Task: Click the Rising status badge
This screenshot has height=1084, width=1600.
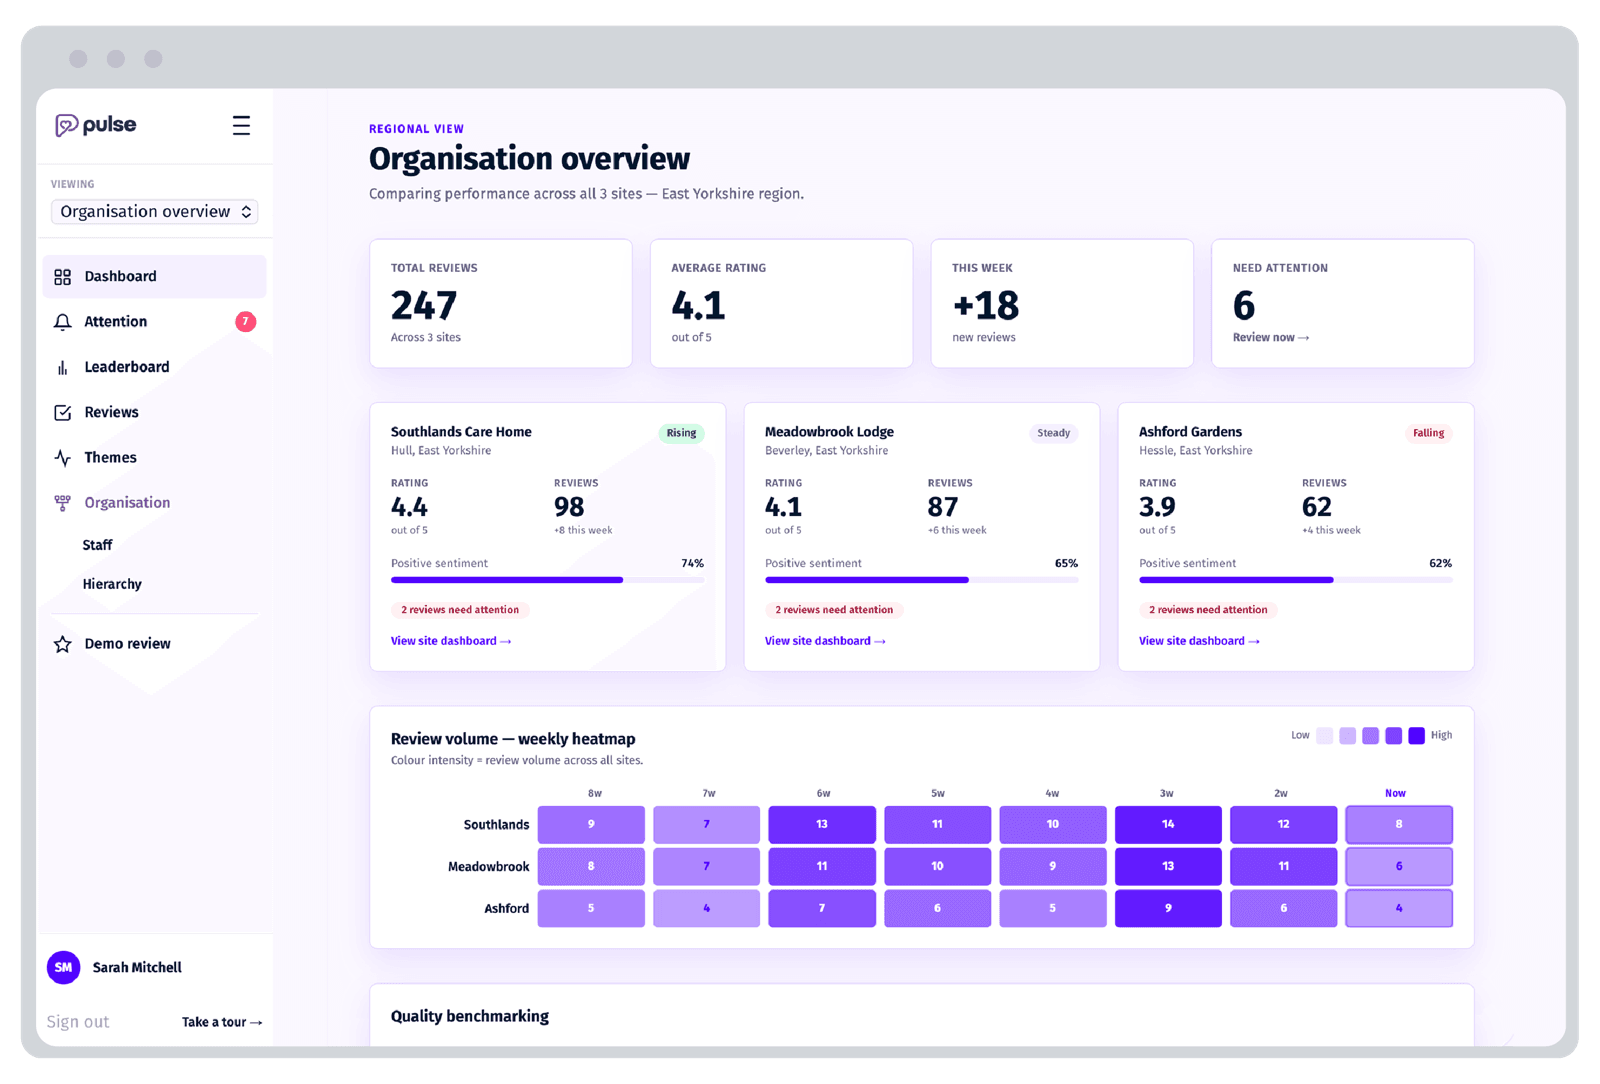Action: (x=681, y=433)
